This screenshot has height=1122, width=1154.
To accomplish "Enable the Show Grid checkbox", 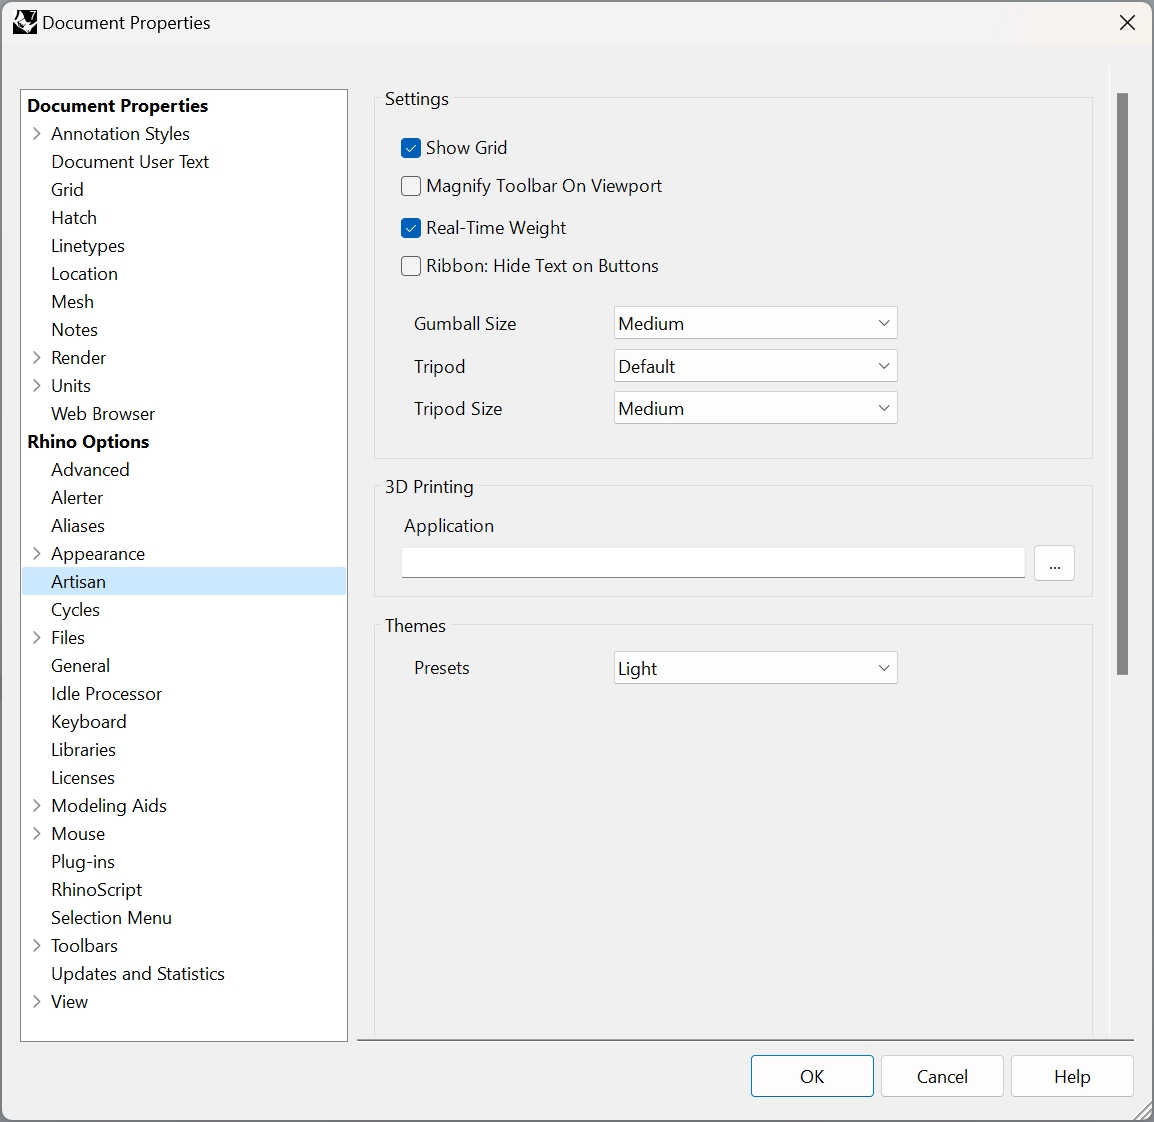I will (411, 148).
